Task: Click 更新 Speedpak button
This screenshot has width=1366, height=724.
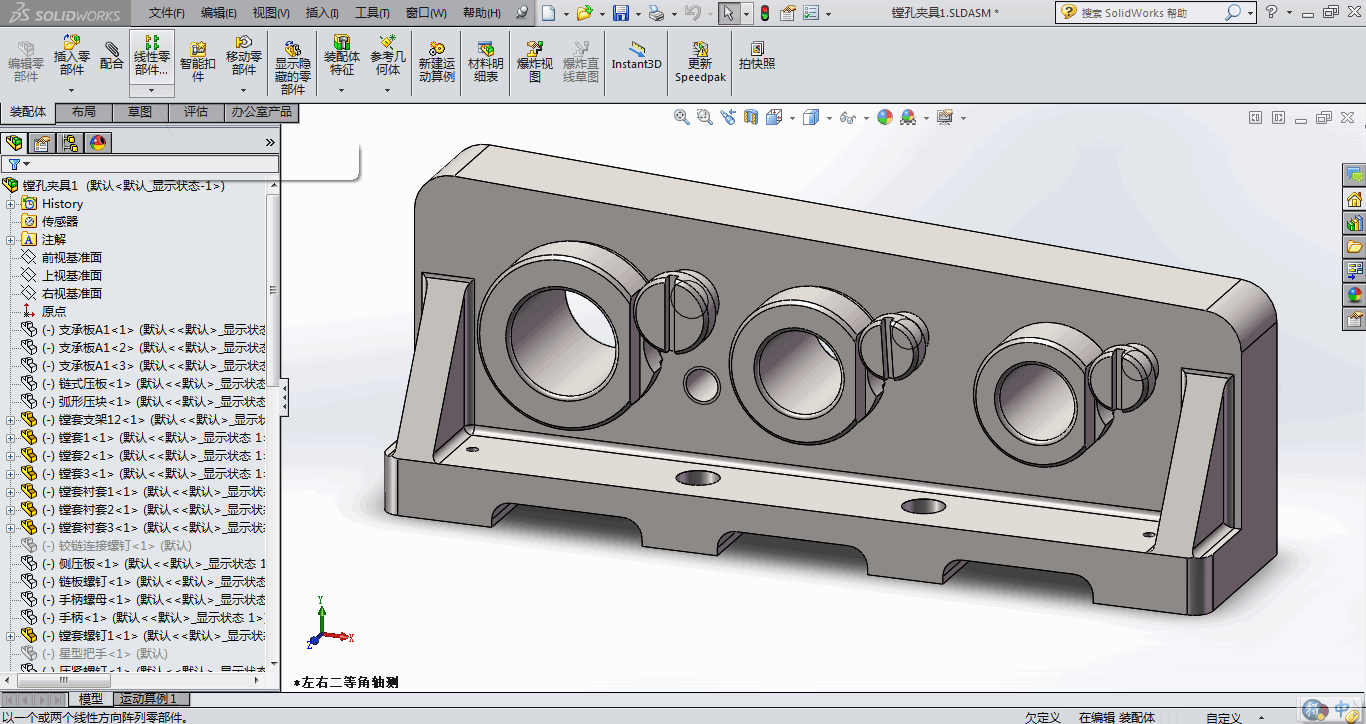Action: [700, 62]
